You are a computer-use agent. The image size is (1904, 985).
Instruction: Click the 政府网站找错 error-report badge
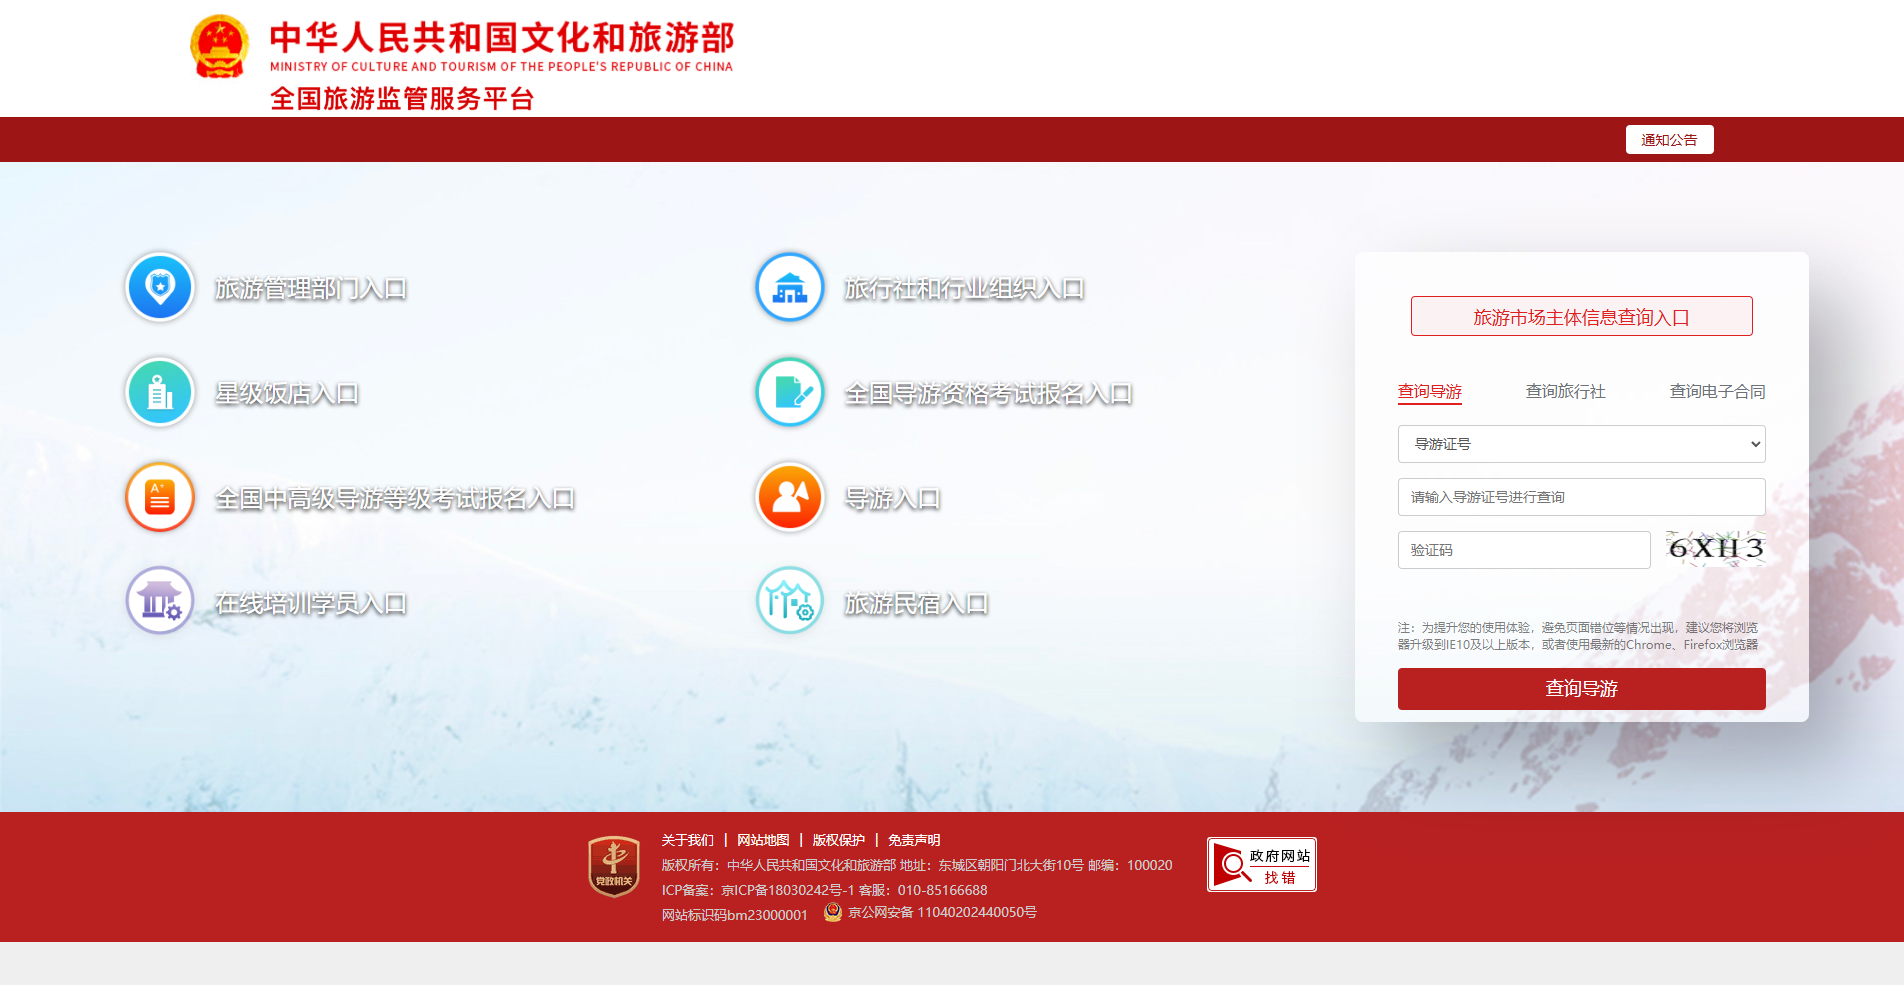point(1260,864)
